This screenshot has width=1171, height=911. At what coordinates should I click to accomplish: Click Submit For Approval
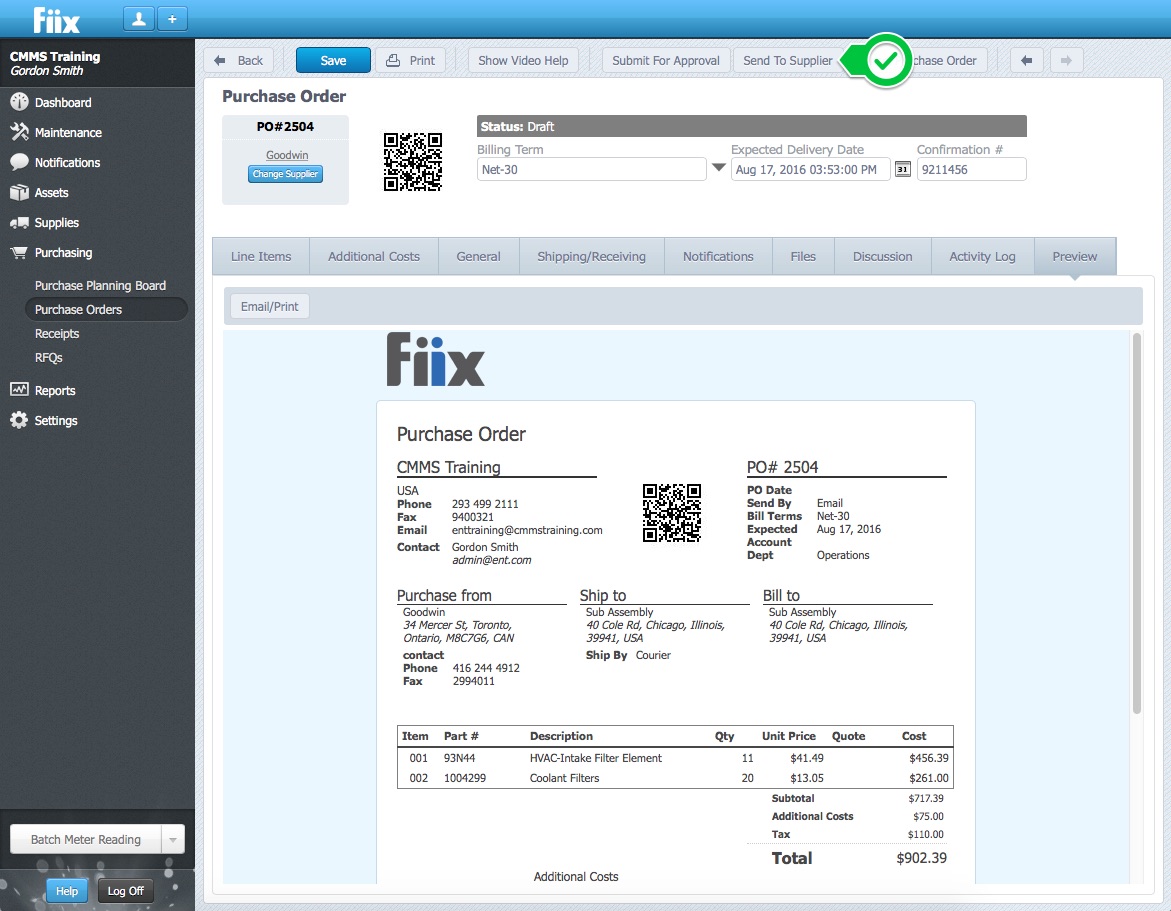tap(665, 60)
